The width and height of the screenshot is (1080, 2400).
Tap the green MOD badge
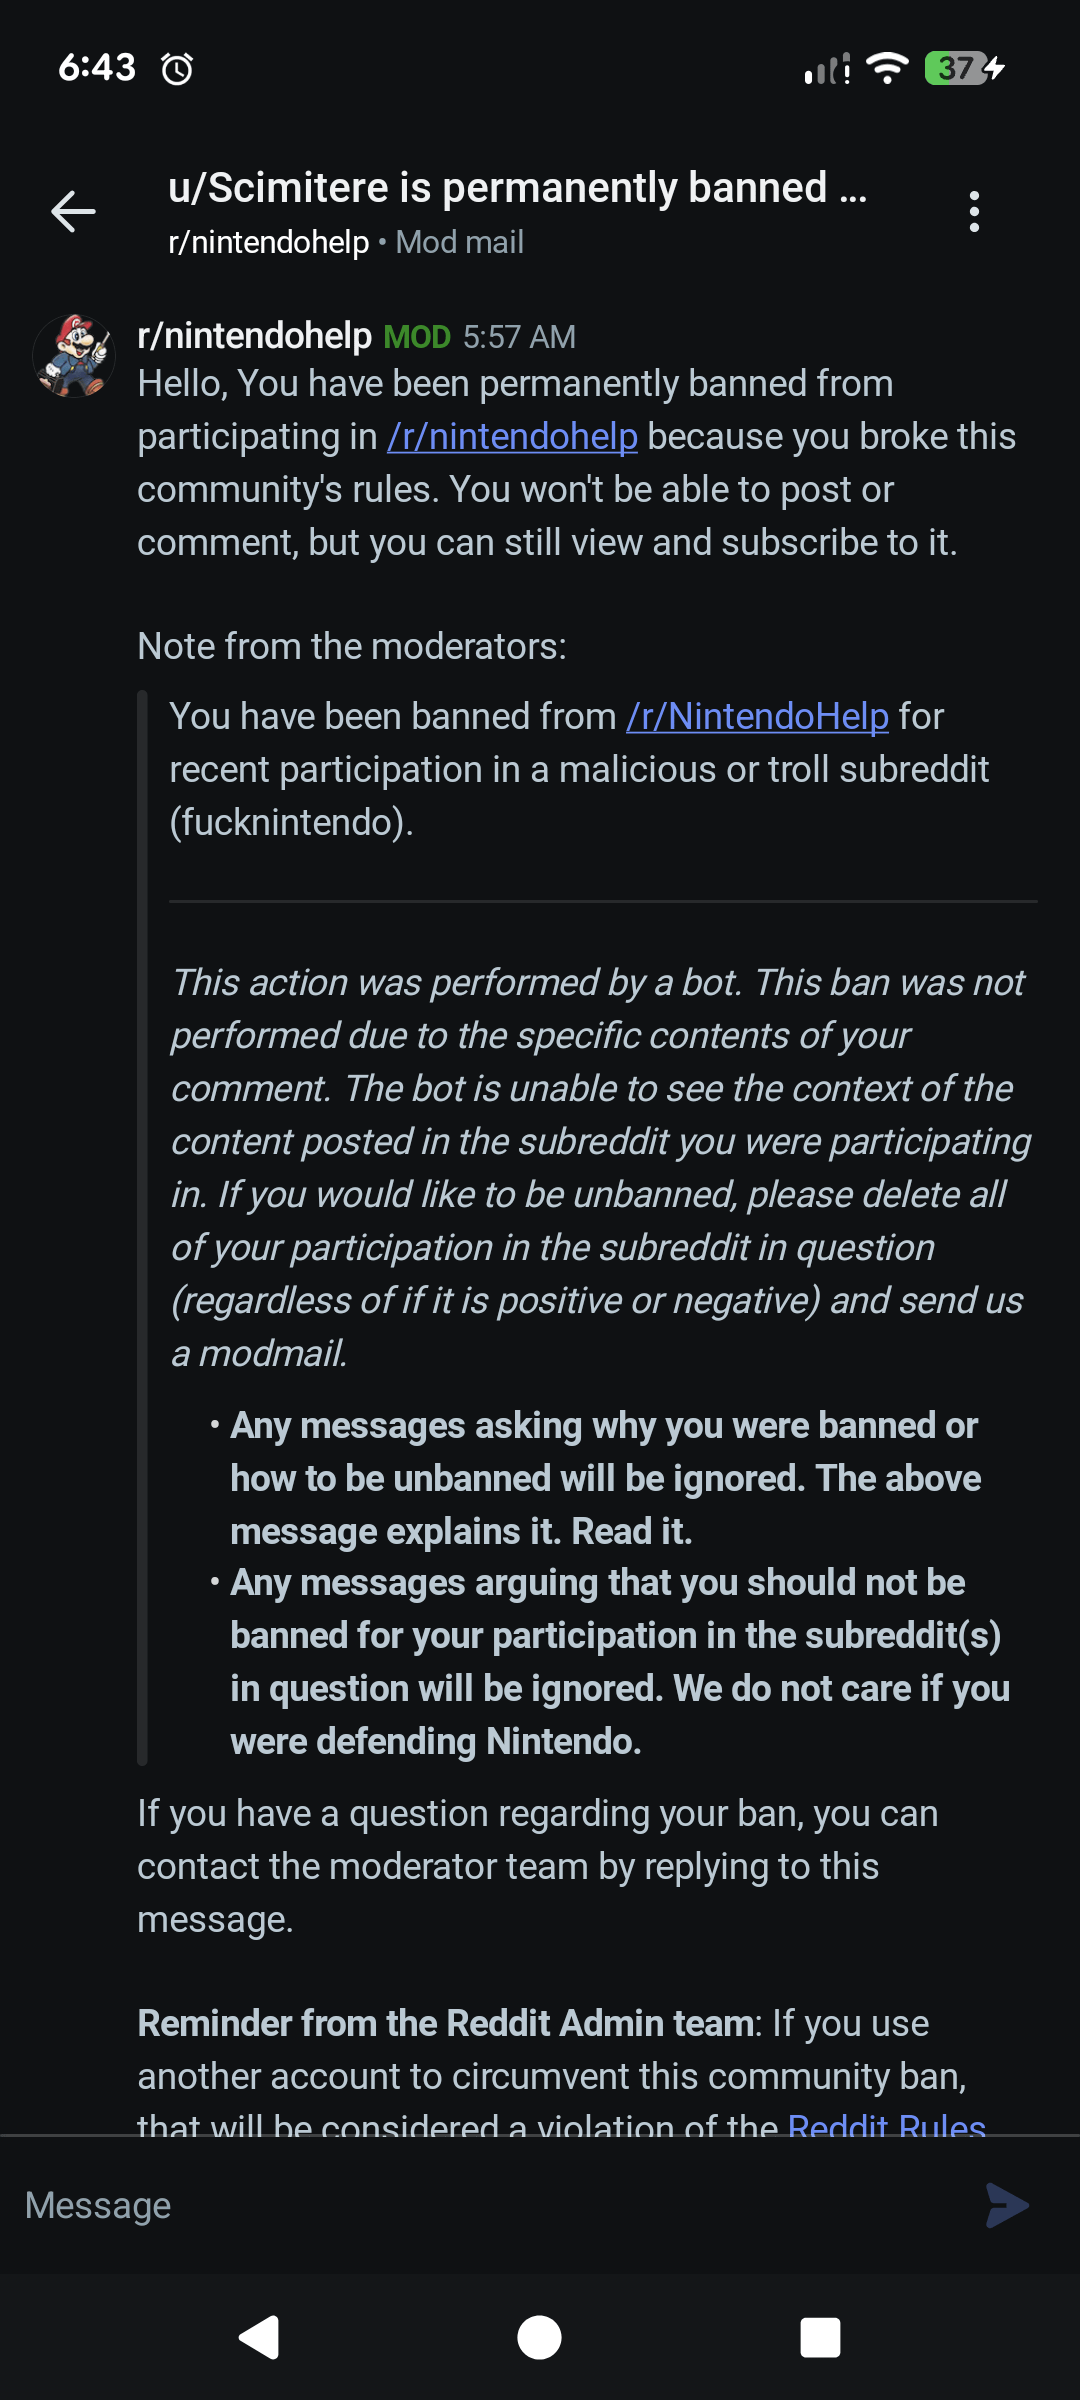point(417,337)
